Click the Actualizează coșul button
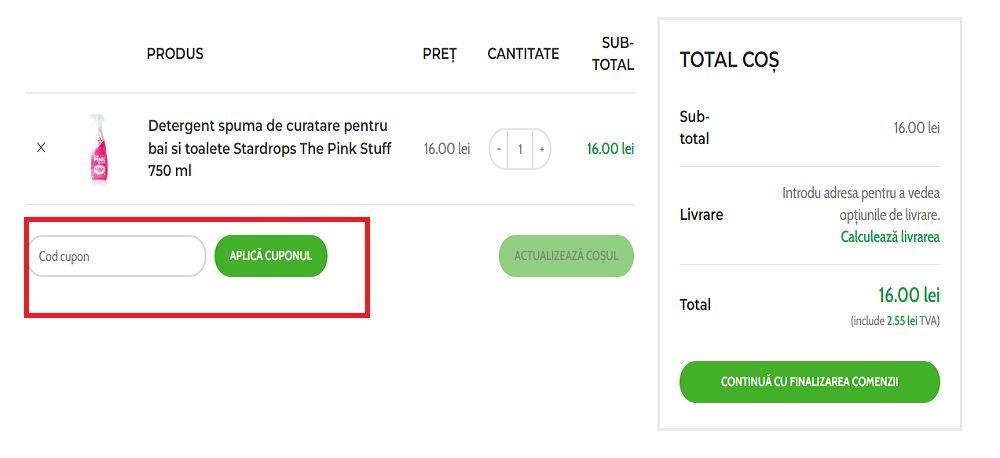1000x458 pixels. [x=566, y=256]
